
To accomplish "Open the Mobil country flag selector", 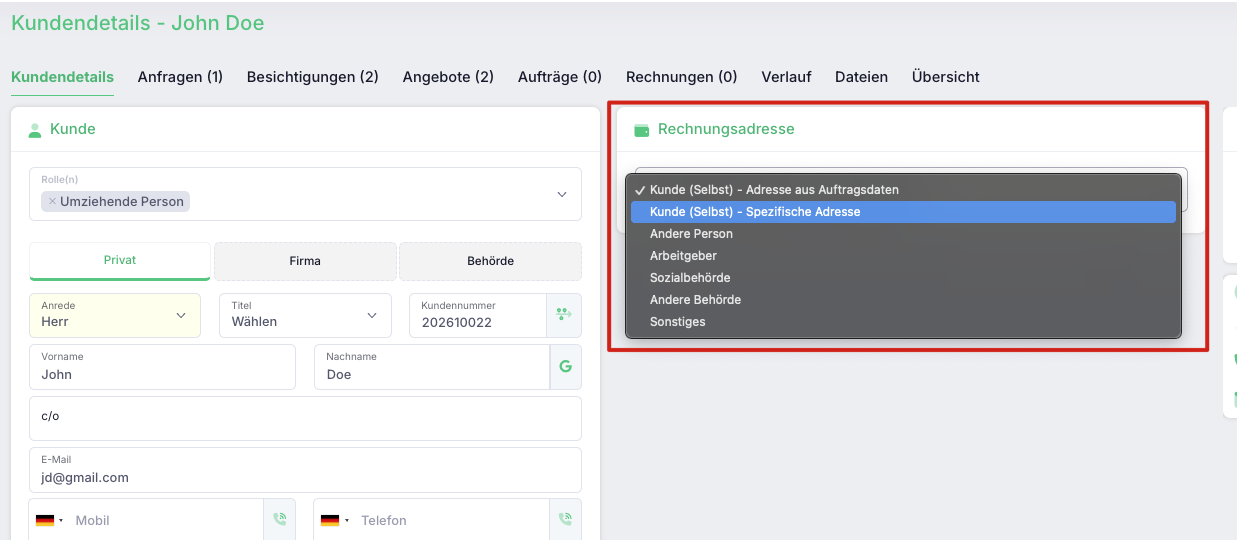I will 49,520.
